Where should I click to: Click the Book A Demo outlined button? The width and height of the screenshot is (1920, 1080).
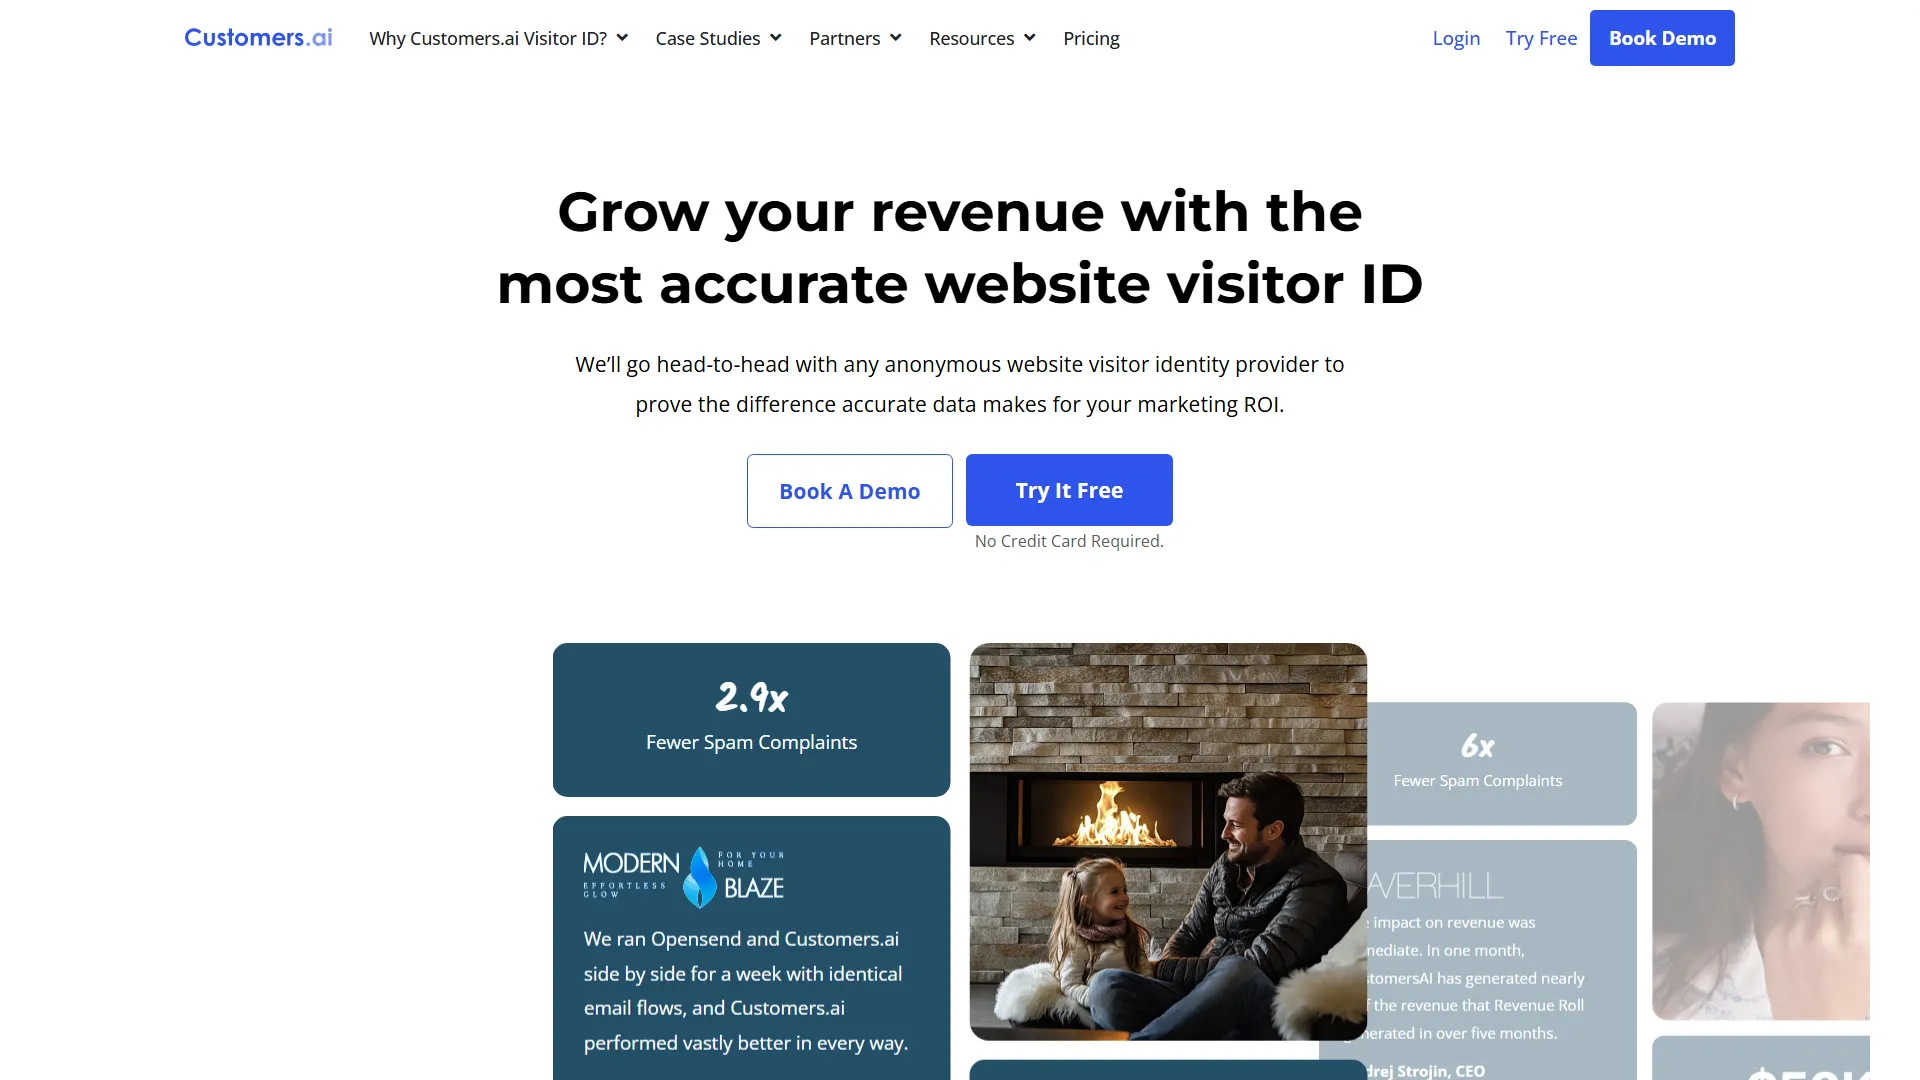(x=849, y=491)
